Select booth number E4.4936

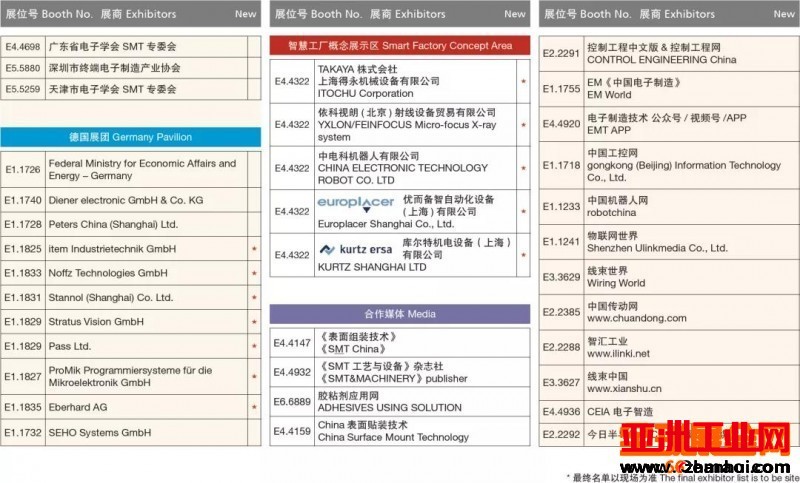[561, 412]
